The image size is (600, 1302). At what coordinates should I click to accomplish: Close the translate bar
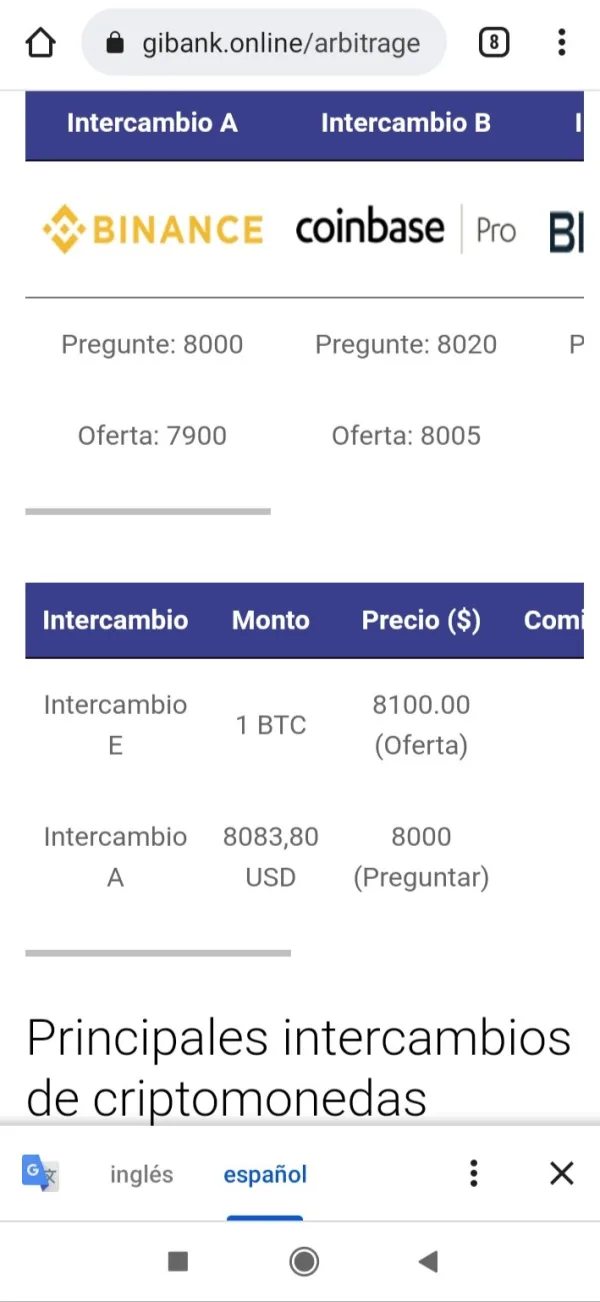tap(562, 1173)
